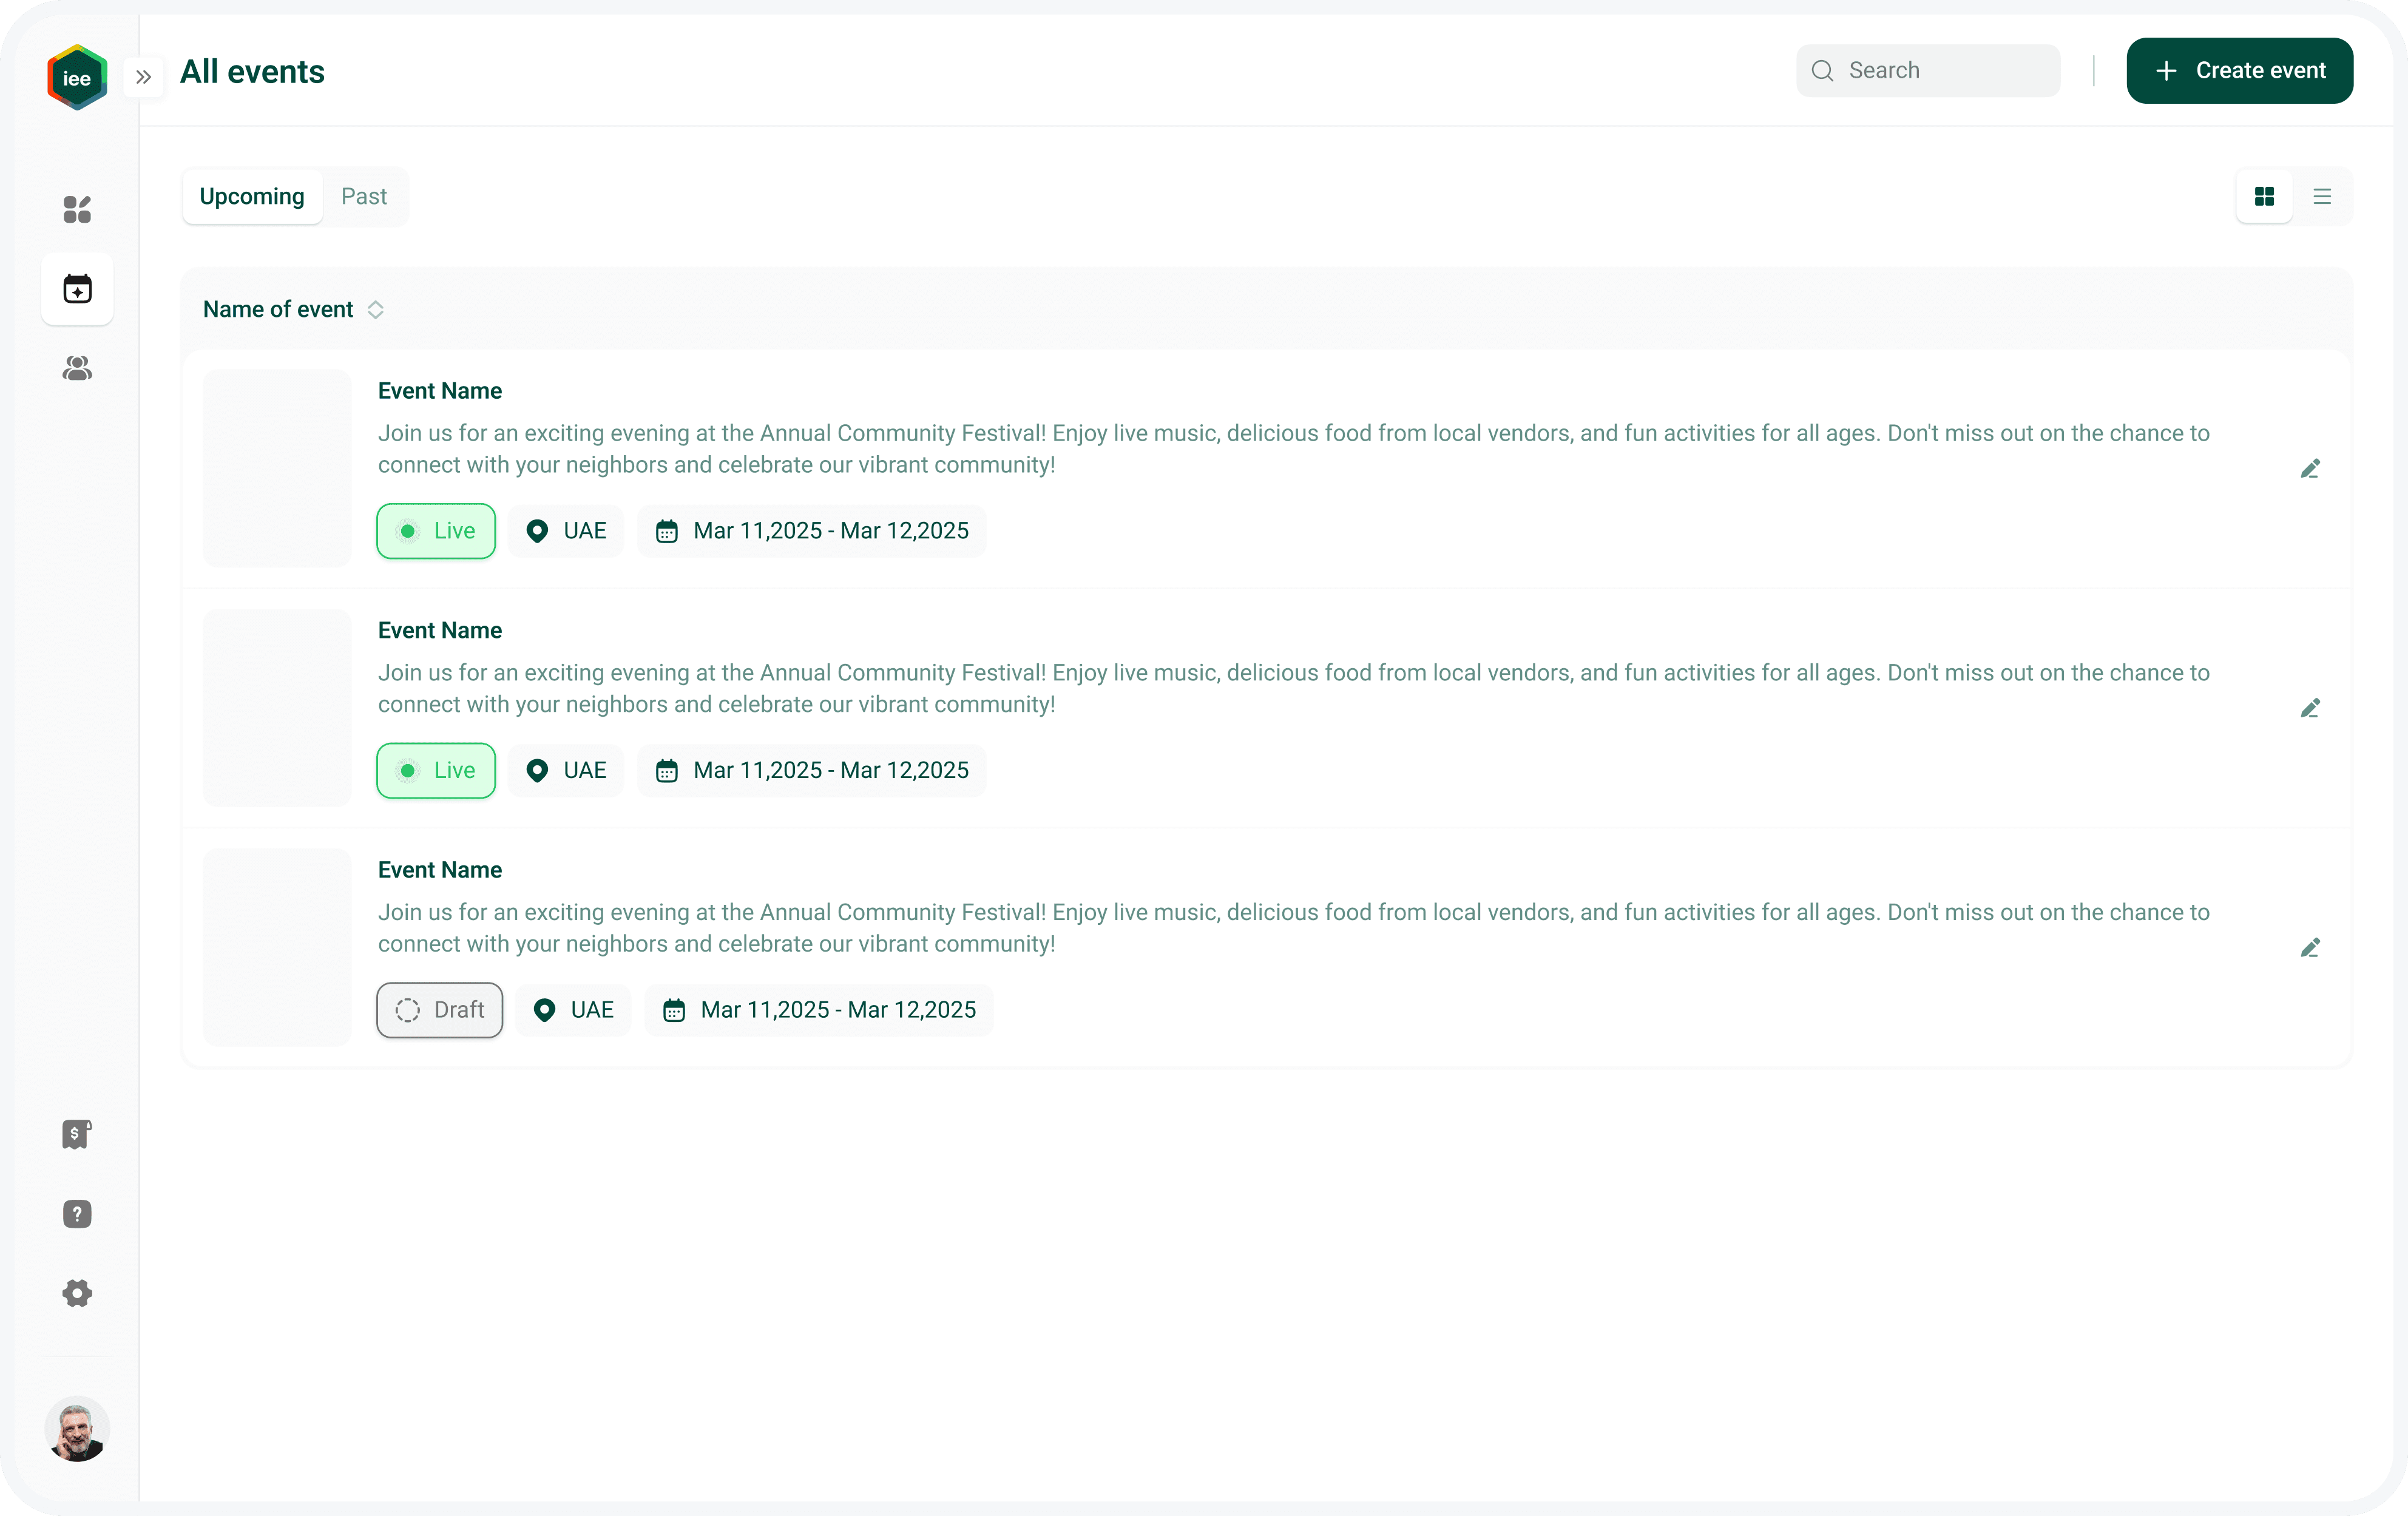Select the Upcoming tab
This screenshot has width=2408, height=1516.
(252, 196)
